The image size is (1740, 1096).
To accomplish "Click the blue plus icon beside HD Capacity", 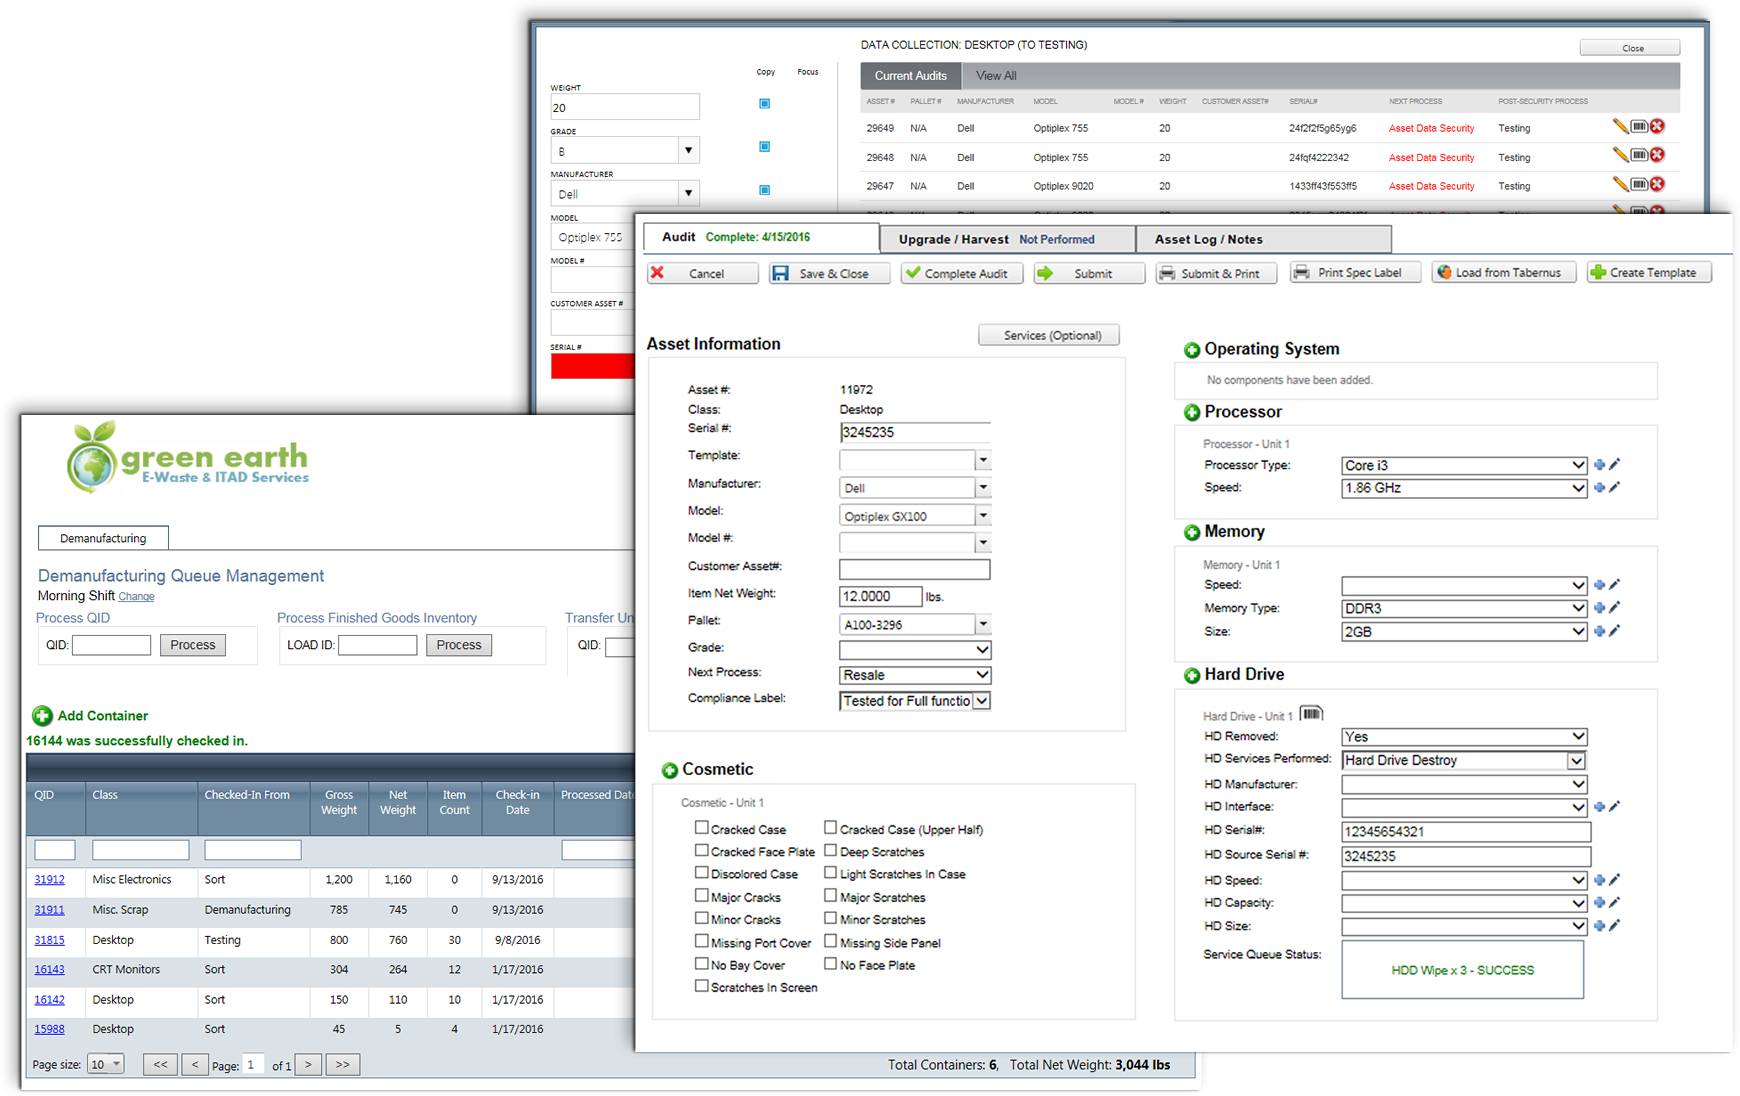I will [x=1599, y=903].
